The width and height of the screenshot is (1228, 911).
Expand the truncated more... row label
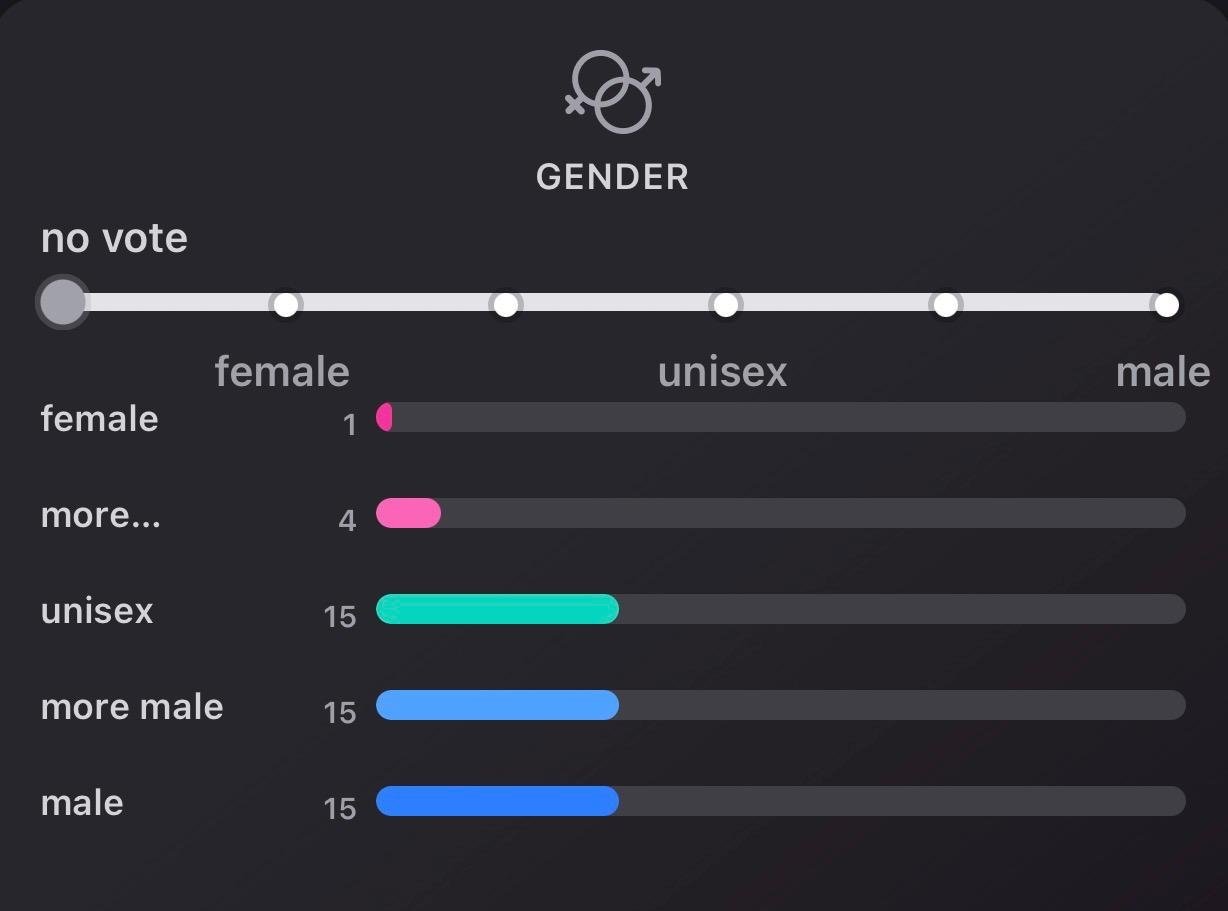[x=100, y=515]
